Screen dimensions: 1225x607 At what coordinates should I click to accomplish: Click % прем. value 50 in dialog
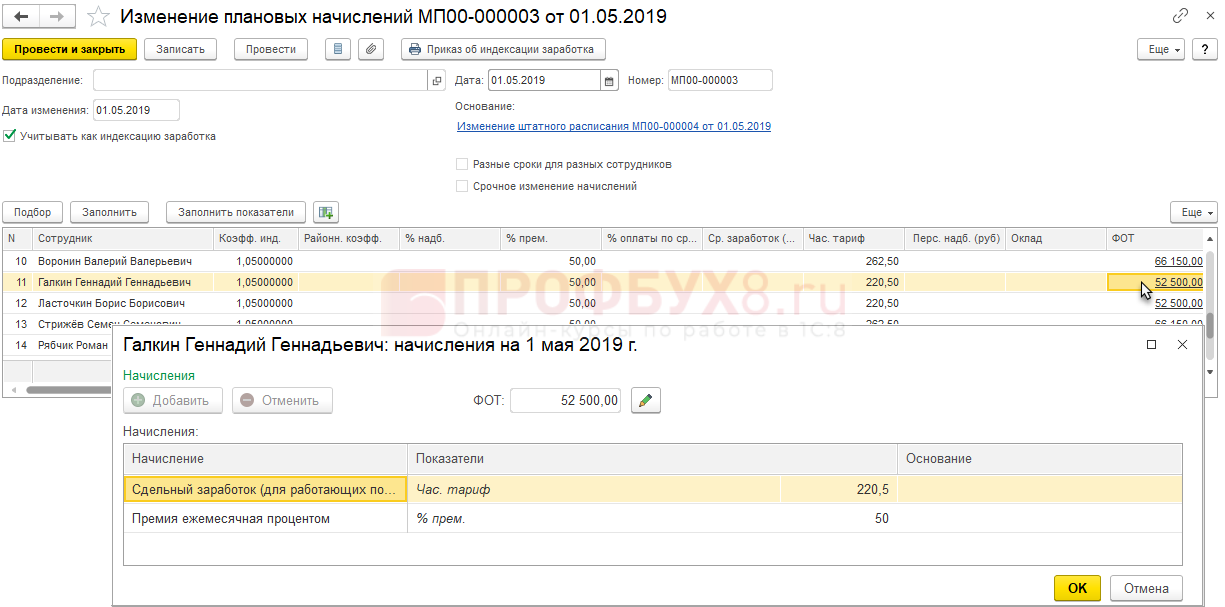(x=838, y=519)
